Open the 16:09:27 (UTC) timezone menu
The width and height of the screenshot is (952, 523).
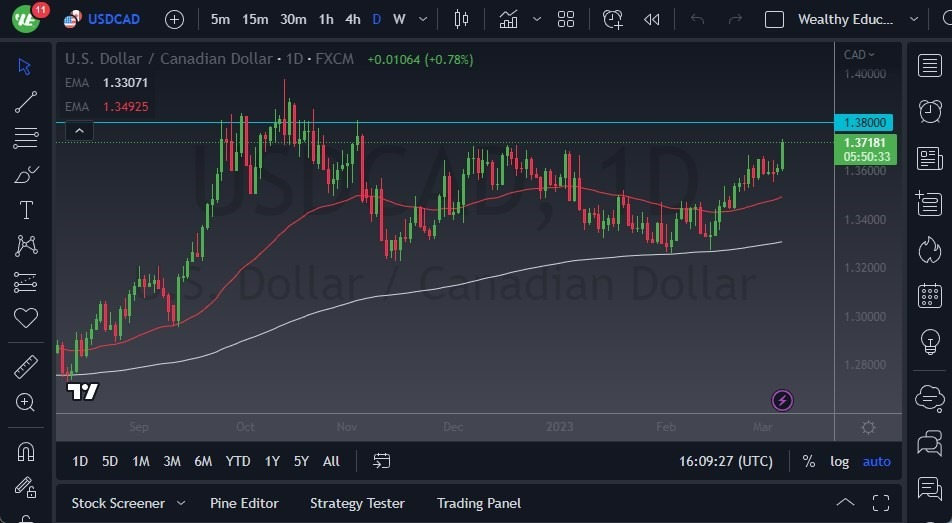click(726, 462)
